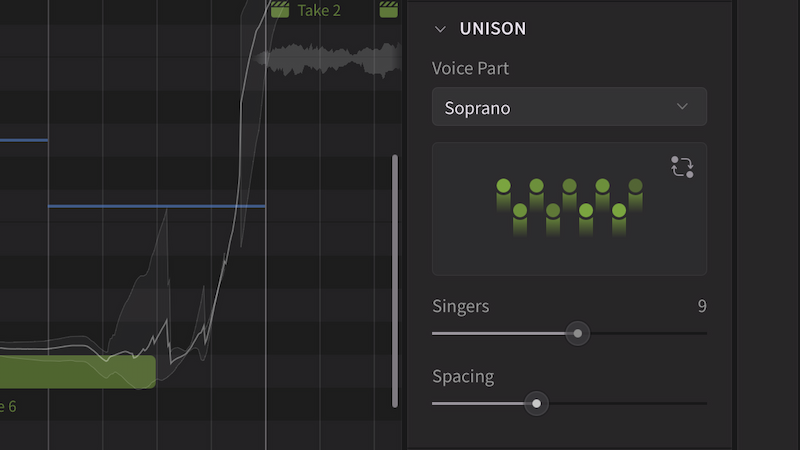Click the Singers slider handle
800x450 pixels.
pos(577,333)
